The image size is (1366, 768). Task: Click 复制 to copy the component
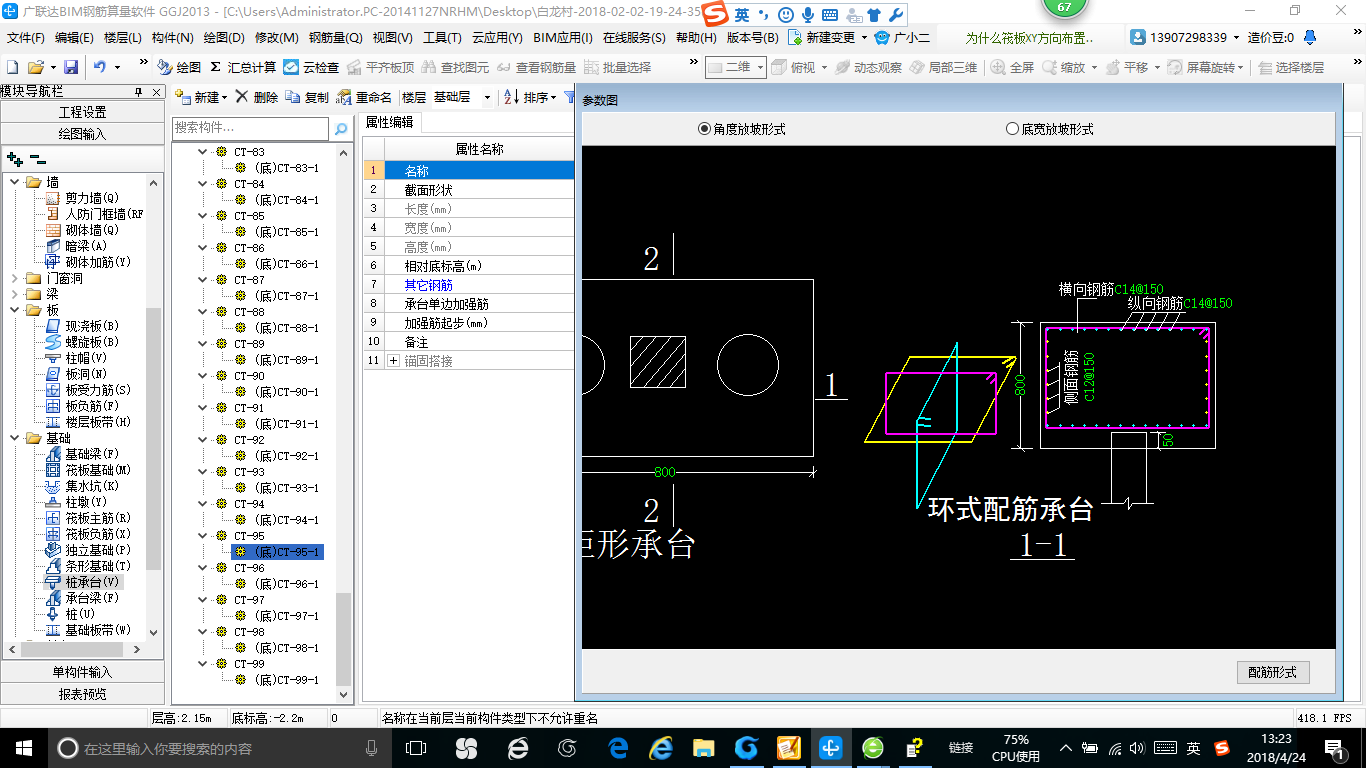(306, 97)
